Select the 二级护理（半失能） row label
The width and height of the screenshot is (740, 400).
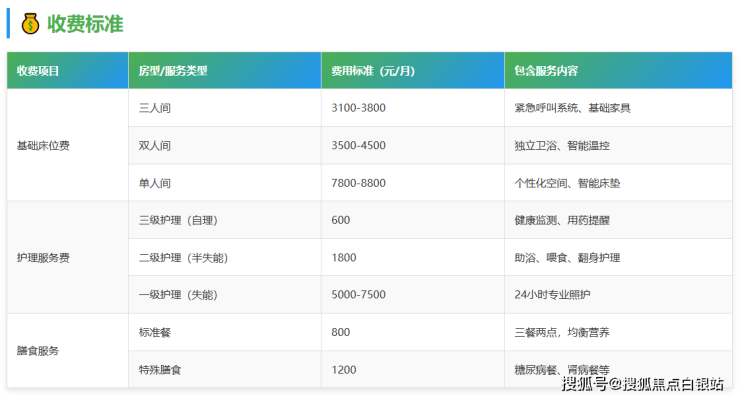(184, 258)
